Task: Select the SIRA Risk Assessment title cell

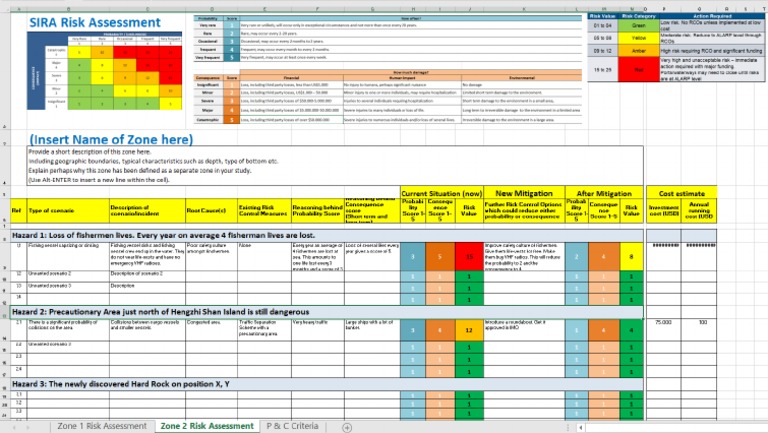Action: pyautogui.click(x=95, y=23)
